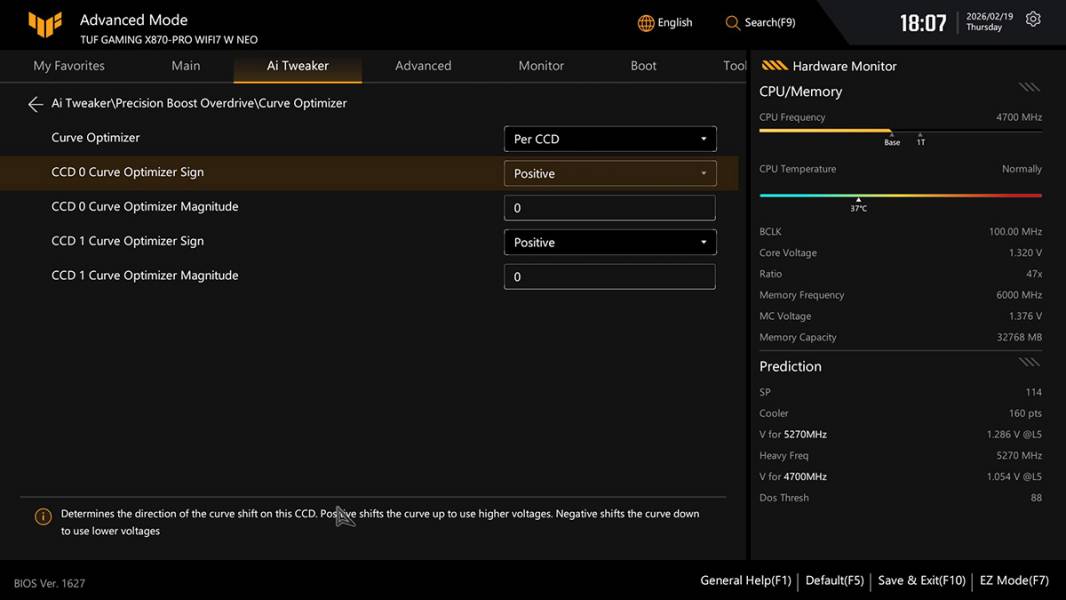The height and width of the screenshot is (600, 1066).
Task: Open the Monitor tab
Action: pyautogui.click(x=541, y=66)
